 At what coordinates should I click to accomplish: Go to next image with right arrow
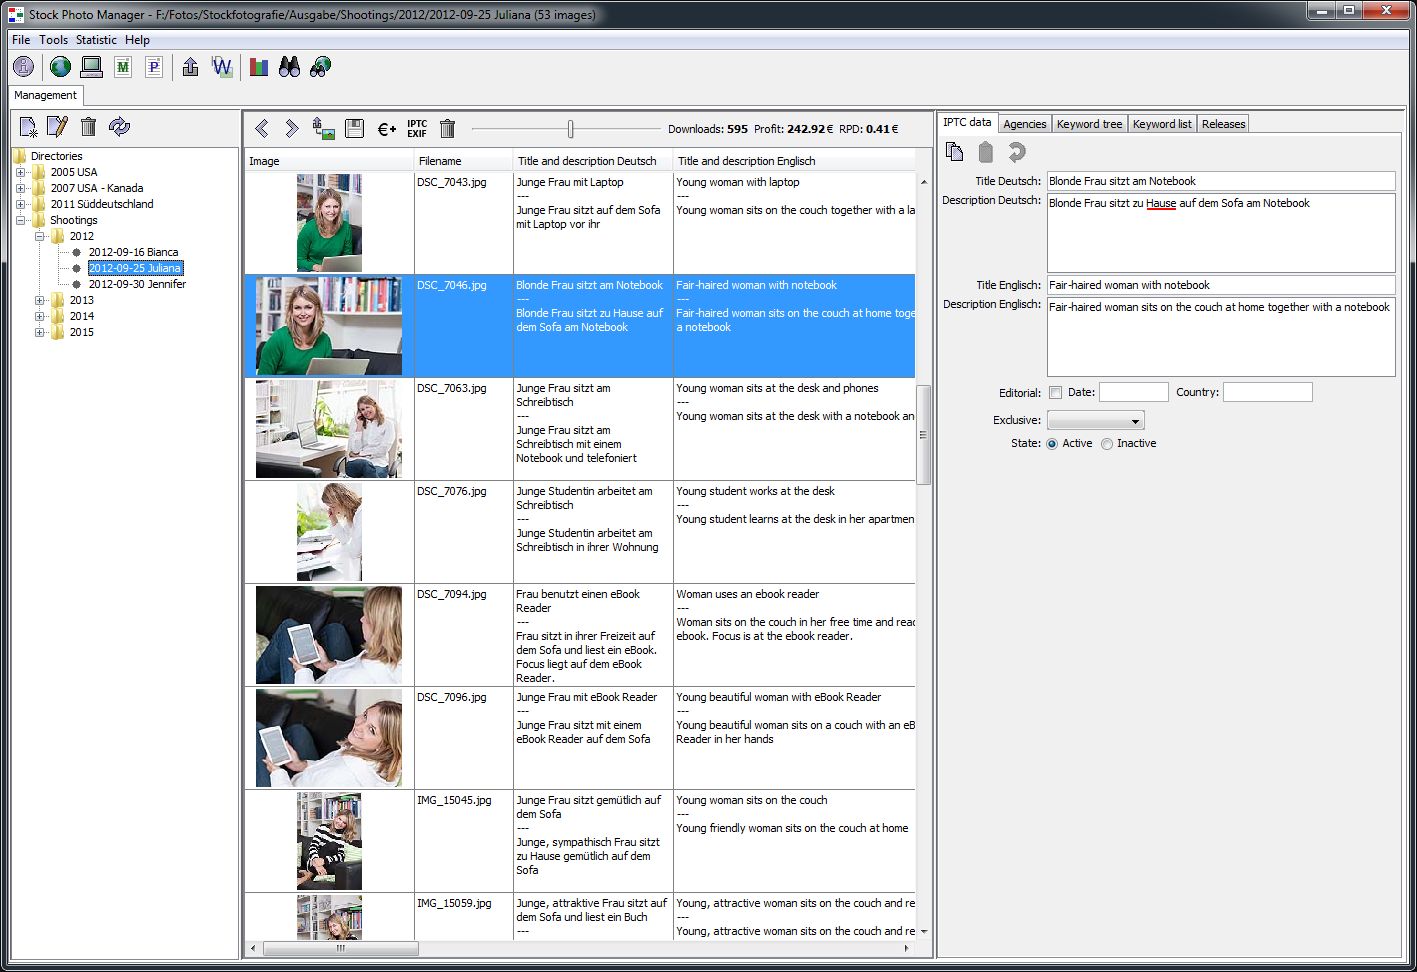tap(292, 128)
